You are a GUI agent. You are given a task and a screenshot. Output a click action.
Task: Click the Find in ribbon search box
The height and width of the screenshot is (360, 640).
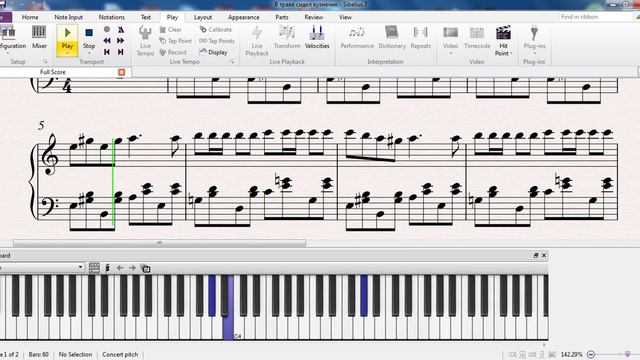click(595, 17)
